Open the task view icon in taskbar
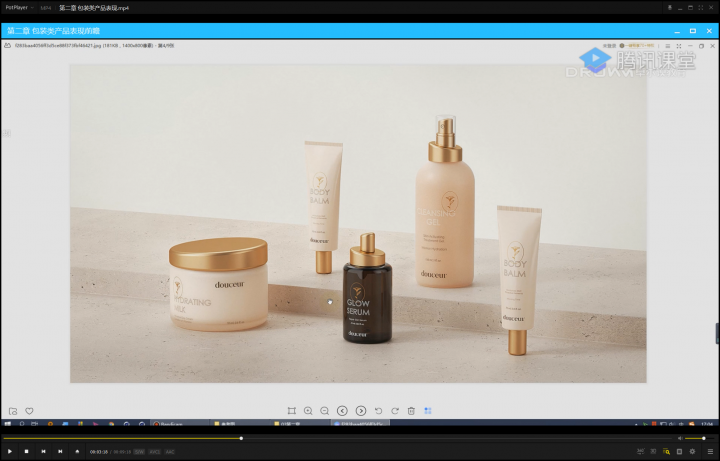Image resolution: width=720 pixels, height=461 pixels. (x=34, y=424)
